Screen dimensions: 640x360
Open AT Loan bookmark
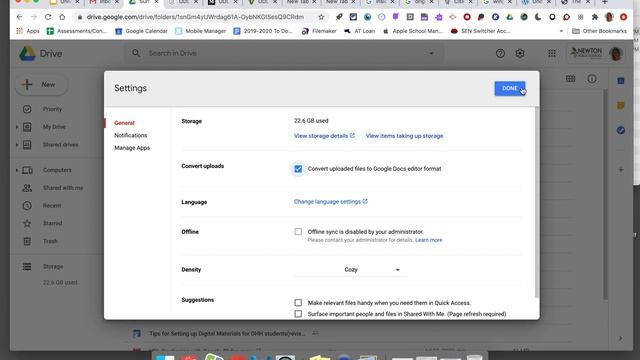[360, 31]
